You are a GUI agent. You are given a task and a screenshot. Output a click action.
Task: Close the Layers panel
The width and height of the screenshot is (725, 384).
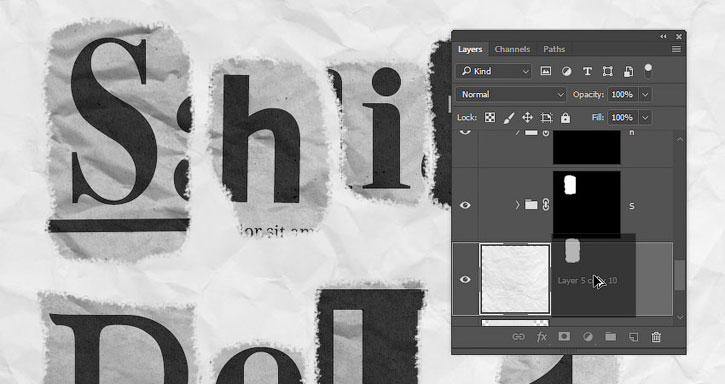[x=679, y=37]
